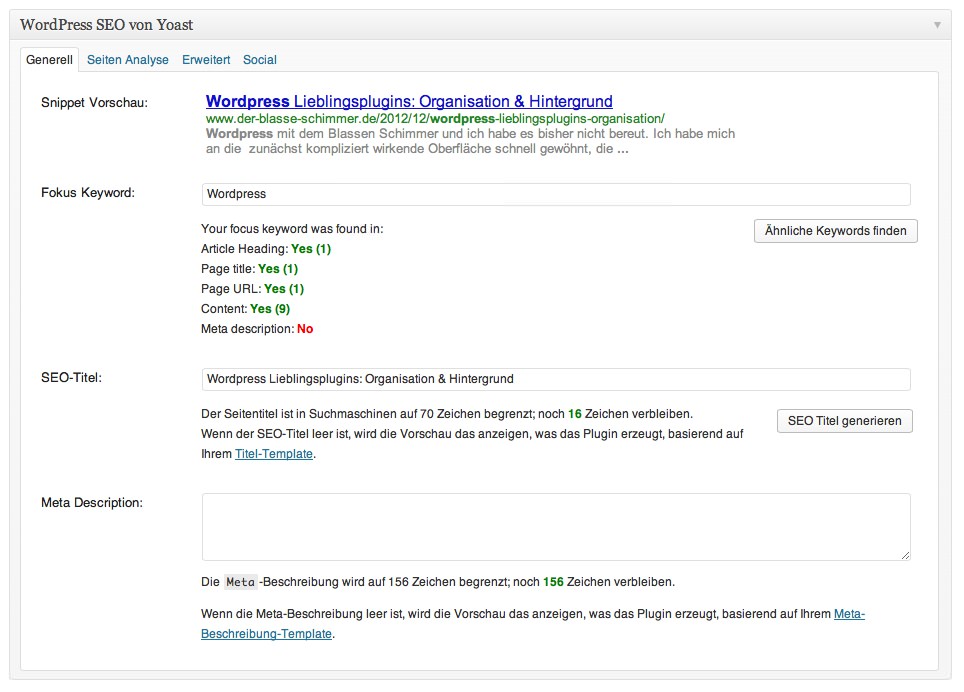Viewport: 964px width, 692px height.
Task: Follow the Titel-Template link
Action: pyautogui.click(x=274, y=454)
